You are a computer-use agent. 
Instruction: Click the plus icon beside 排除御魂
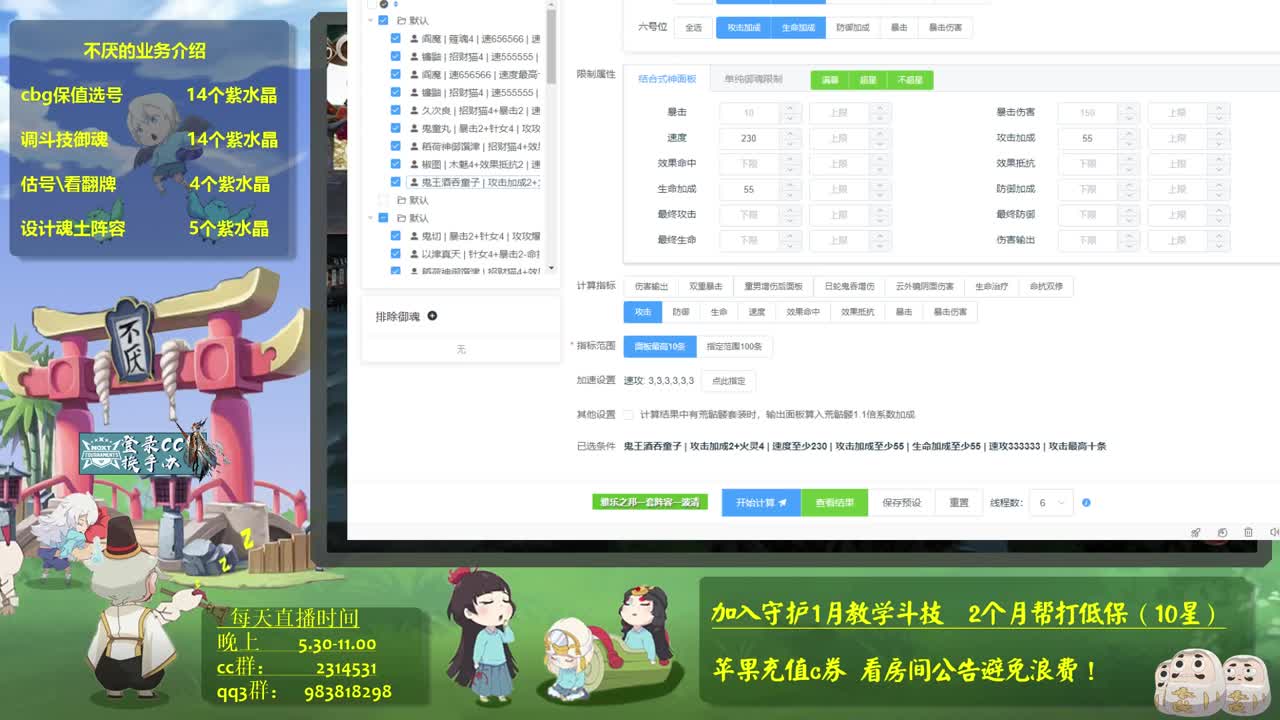tap(432, 317)
